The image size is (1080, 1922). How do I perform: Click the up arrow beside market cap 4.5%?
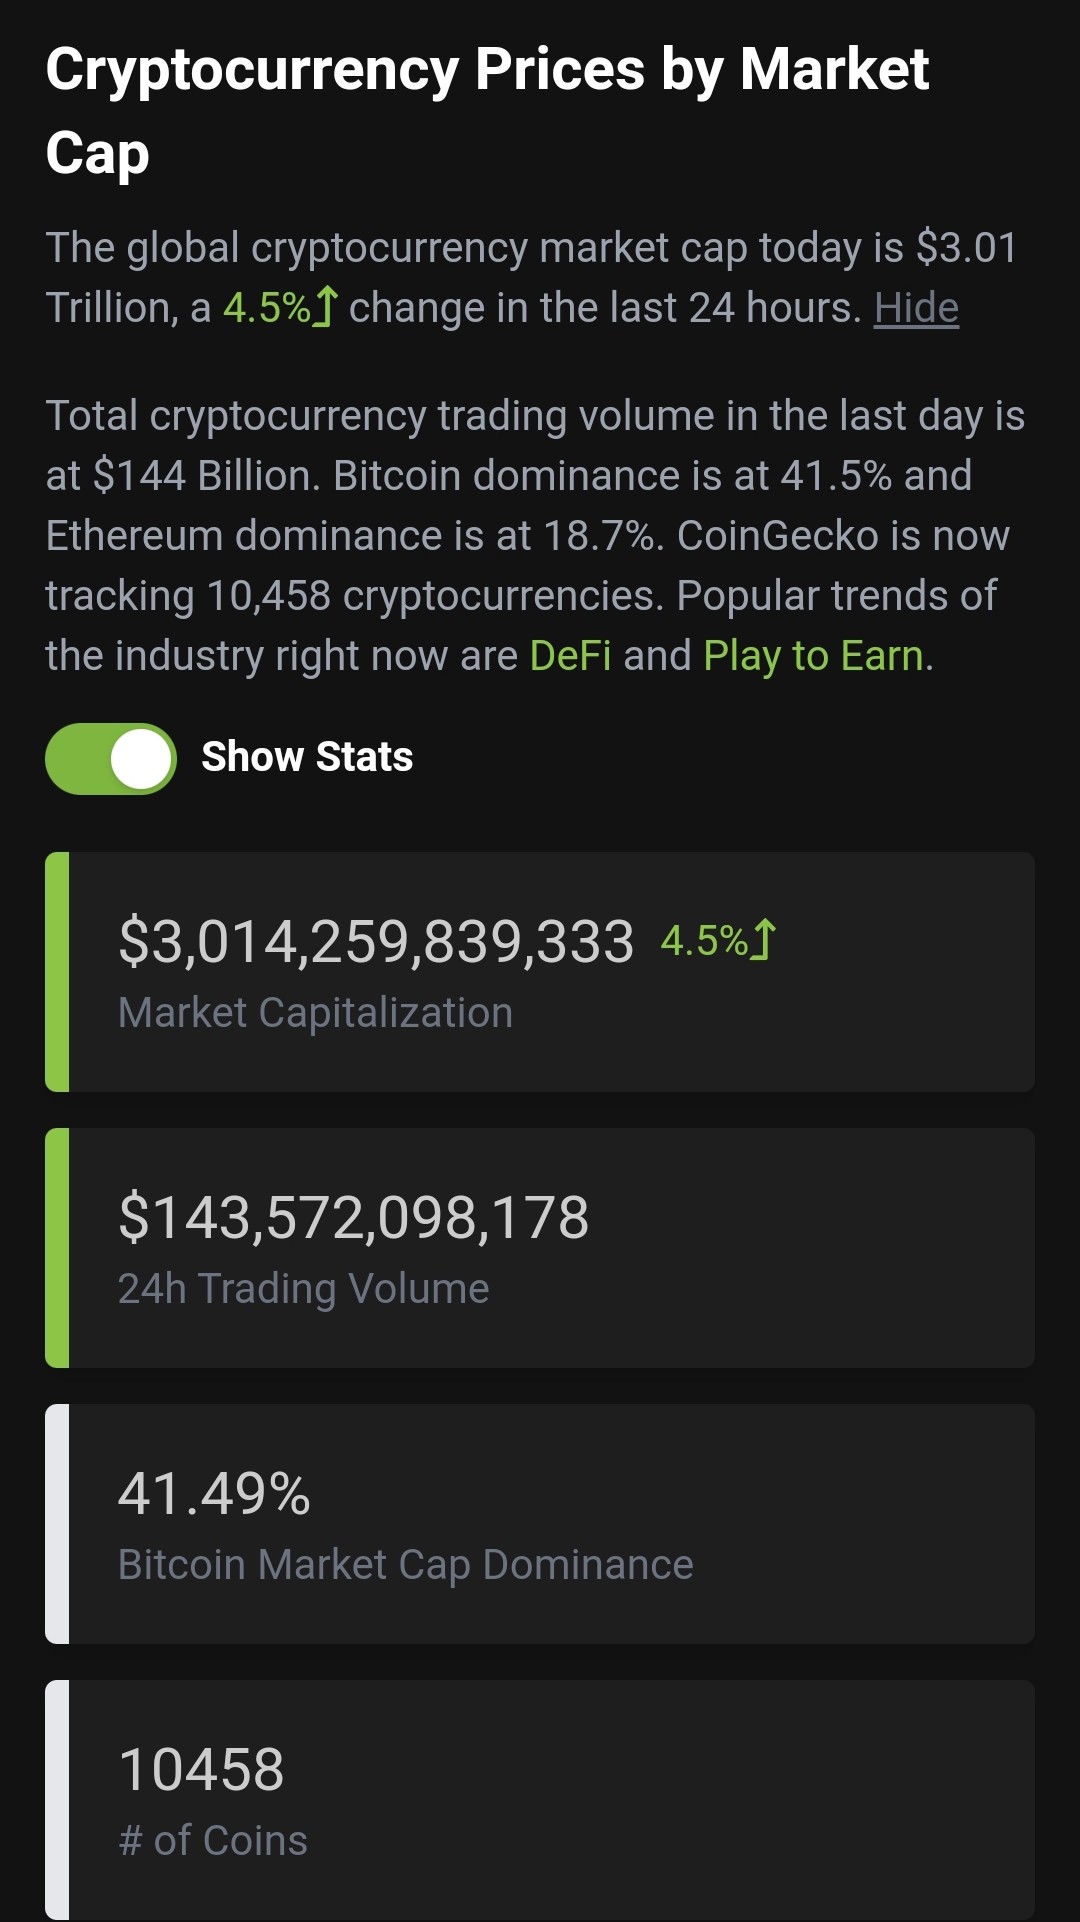(x=763, y=940)
